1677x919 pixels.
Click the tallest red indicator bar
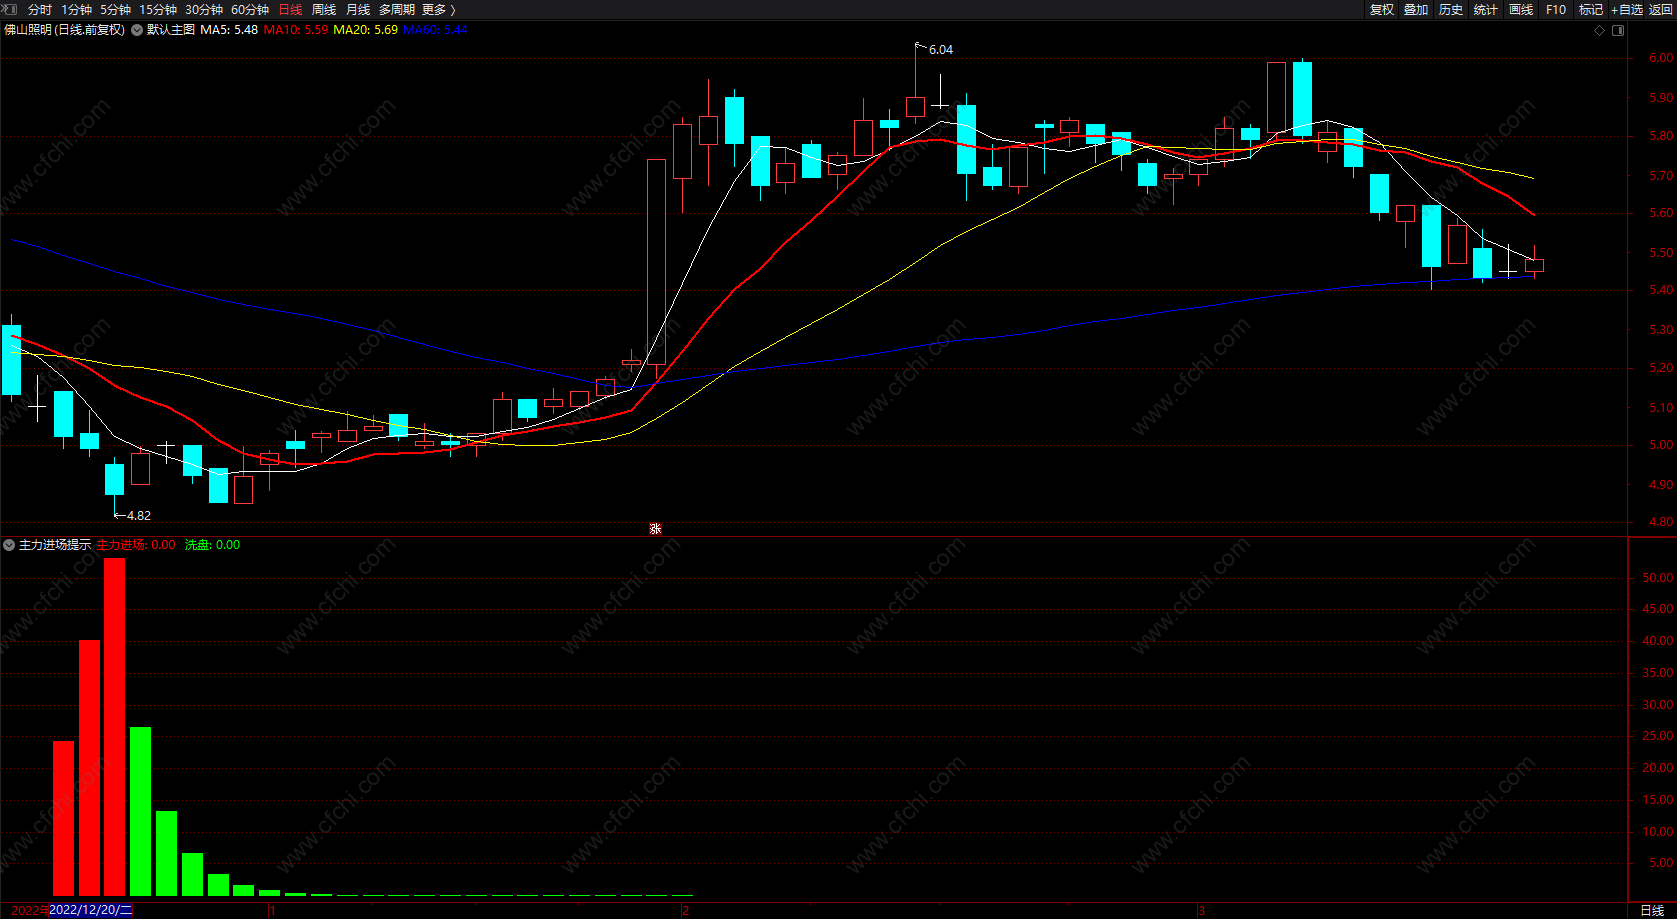115,727
